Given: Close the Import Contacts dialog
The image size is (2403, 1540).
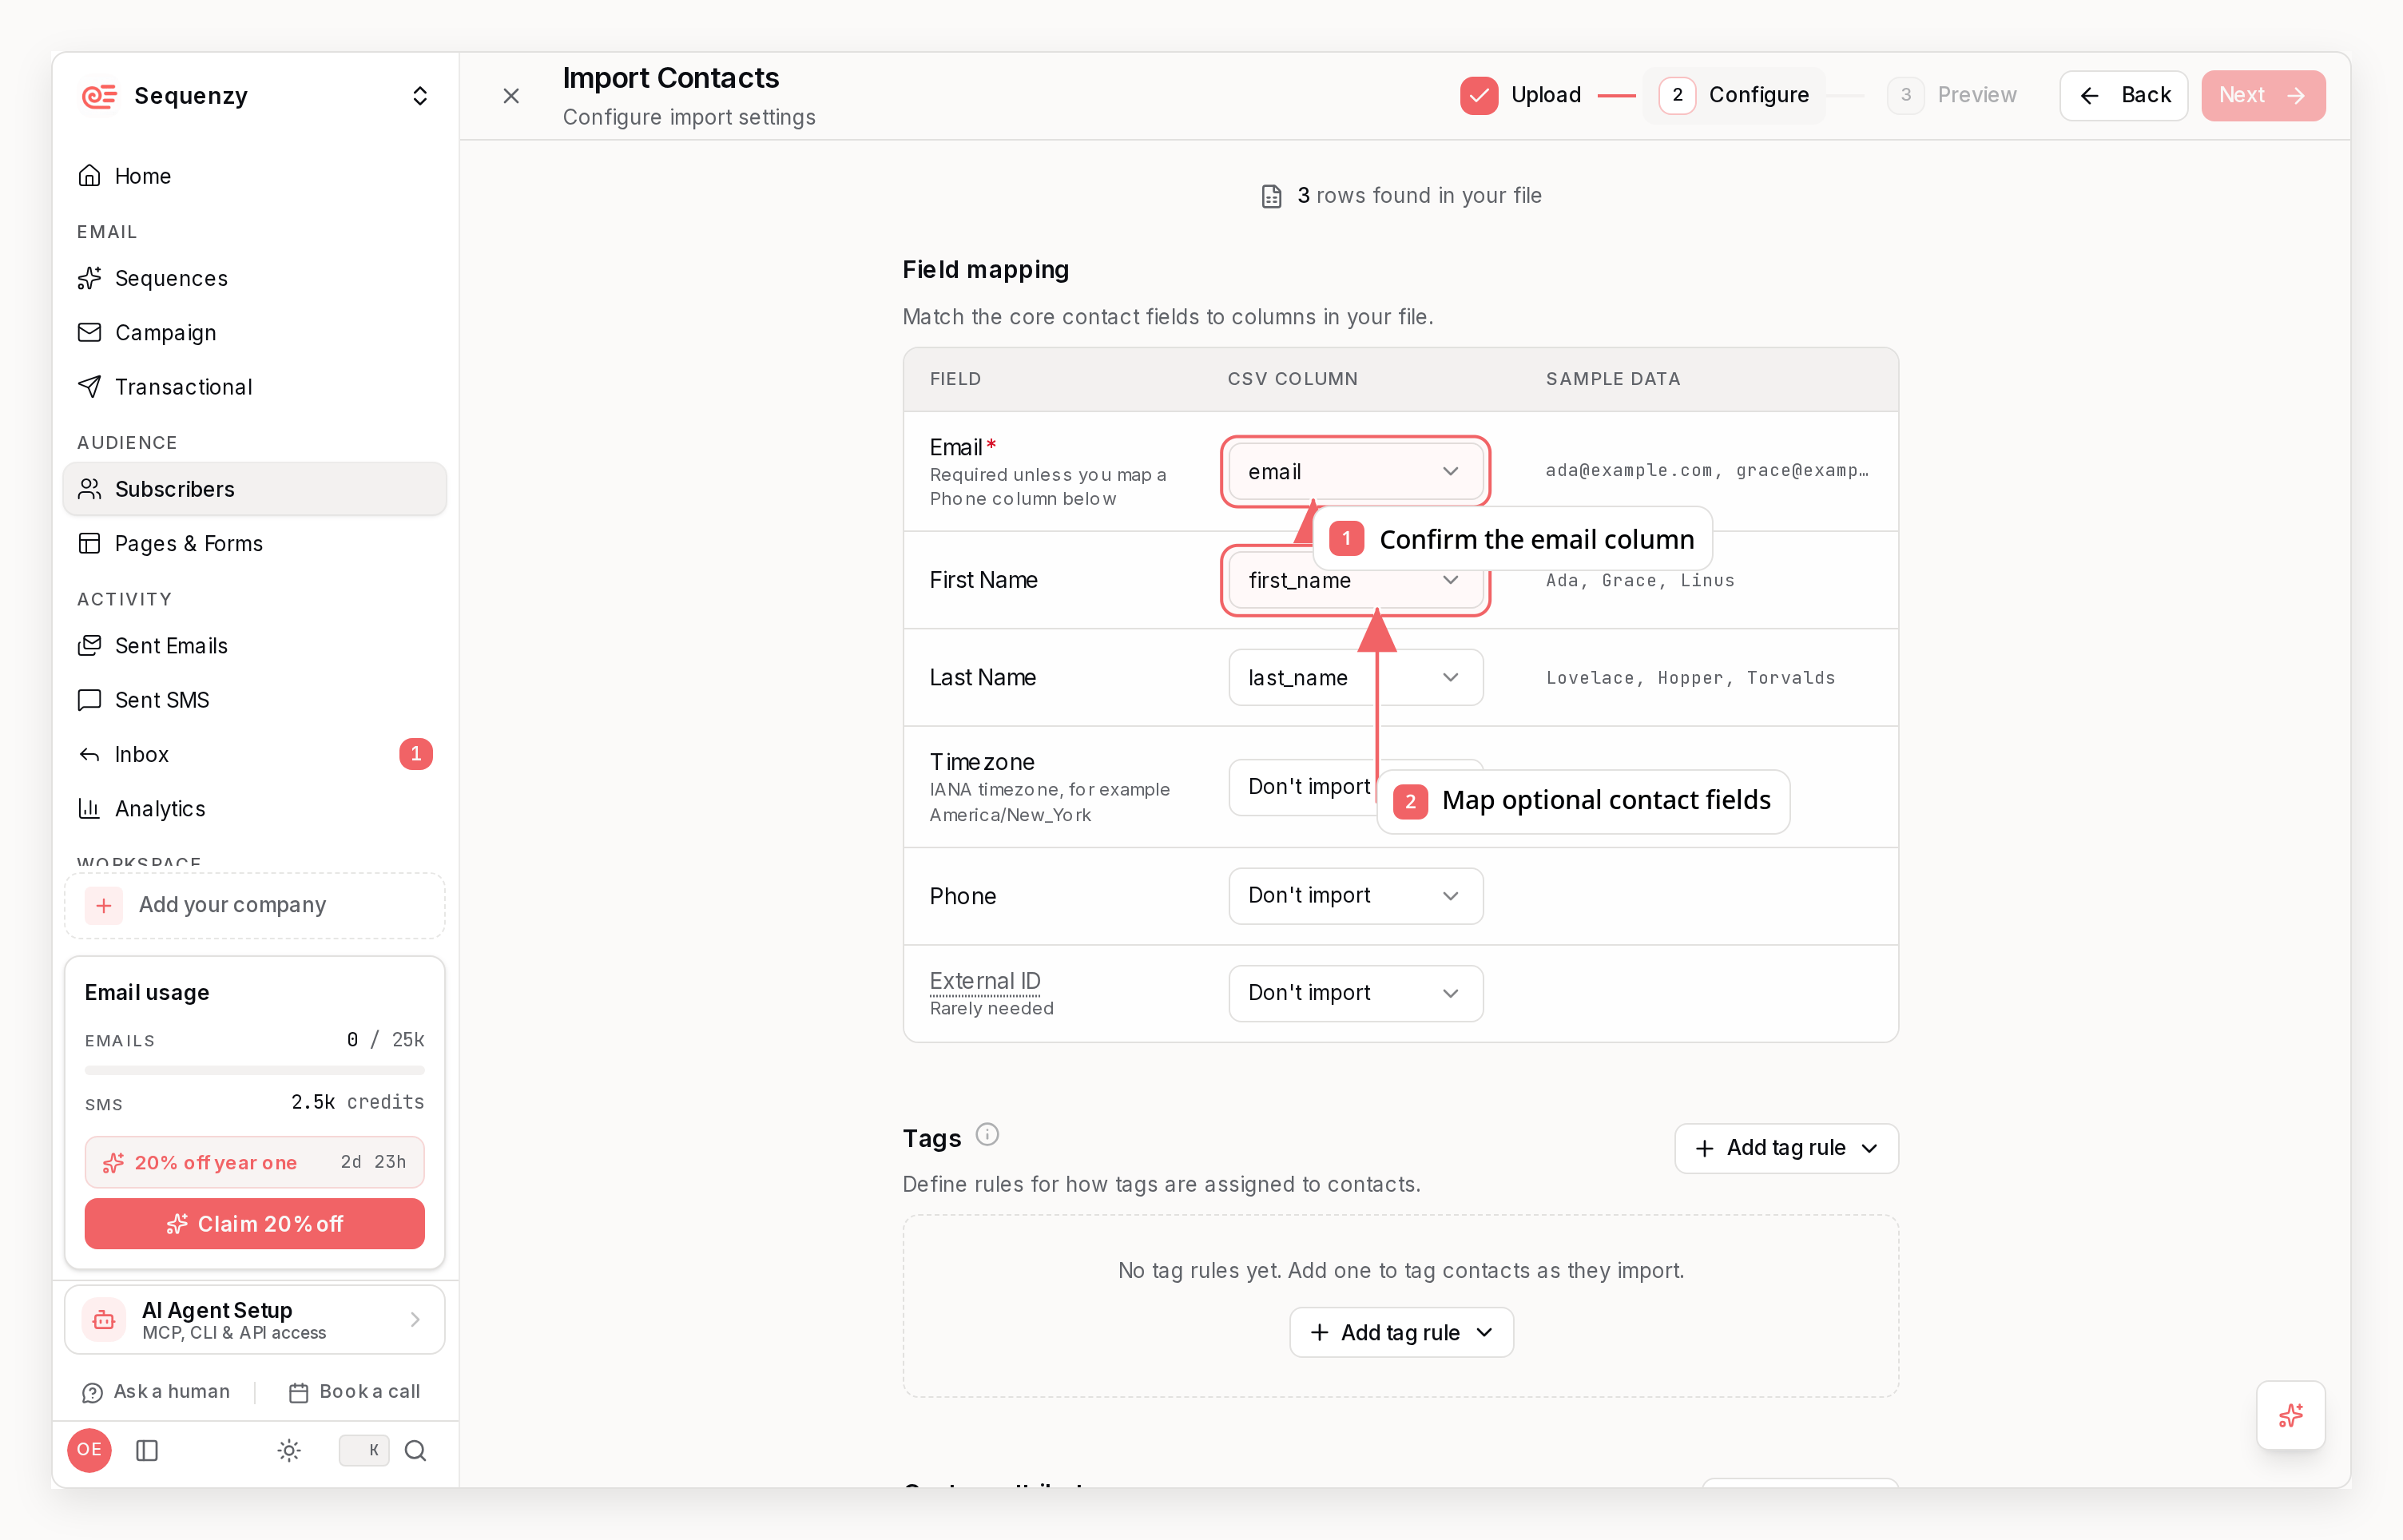Looking at the screenshot, I should (x=511, y=96).
